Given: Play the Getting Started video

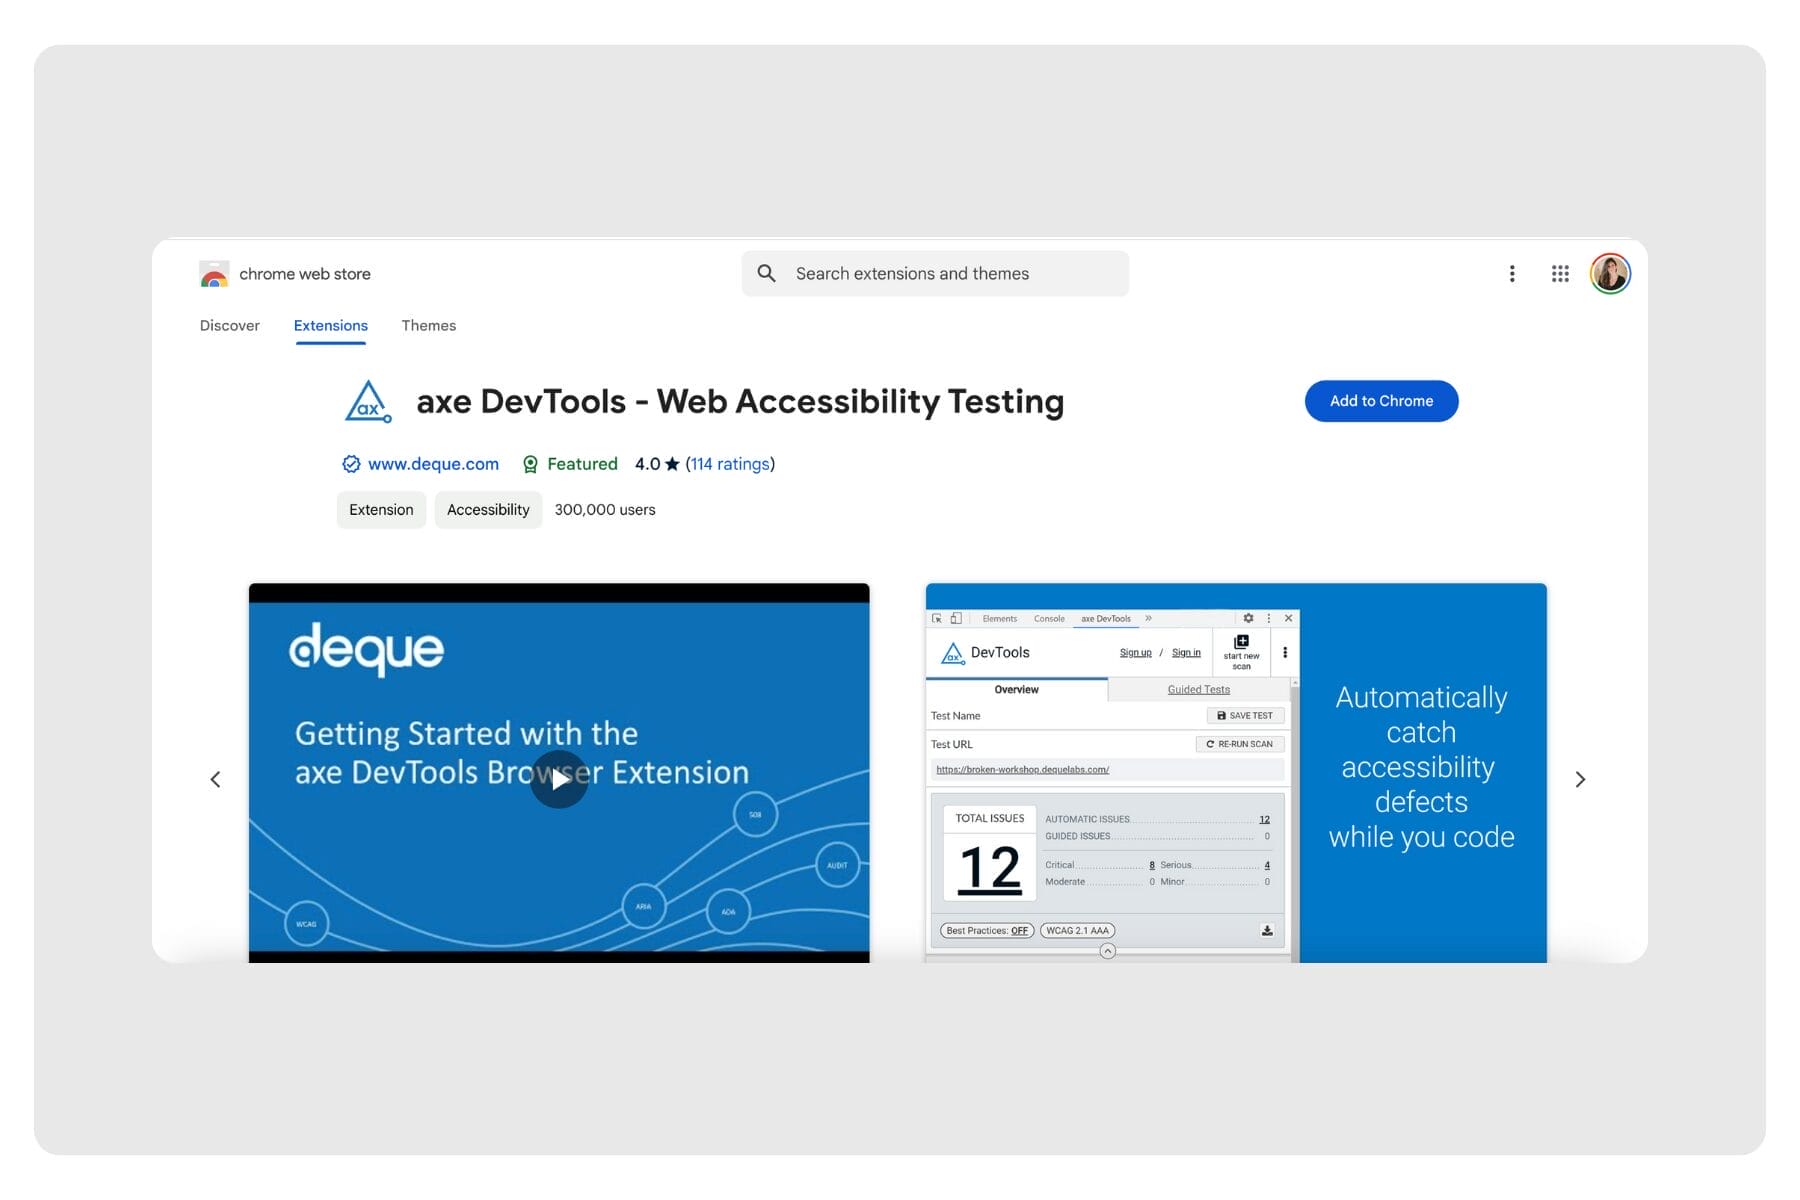Looking at the screenshot, I should (559, 779).
